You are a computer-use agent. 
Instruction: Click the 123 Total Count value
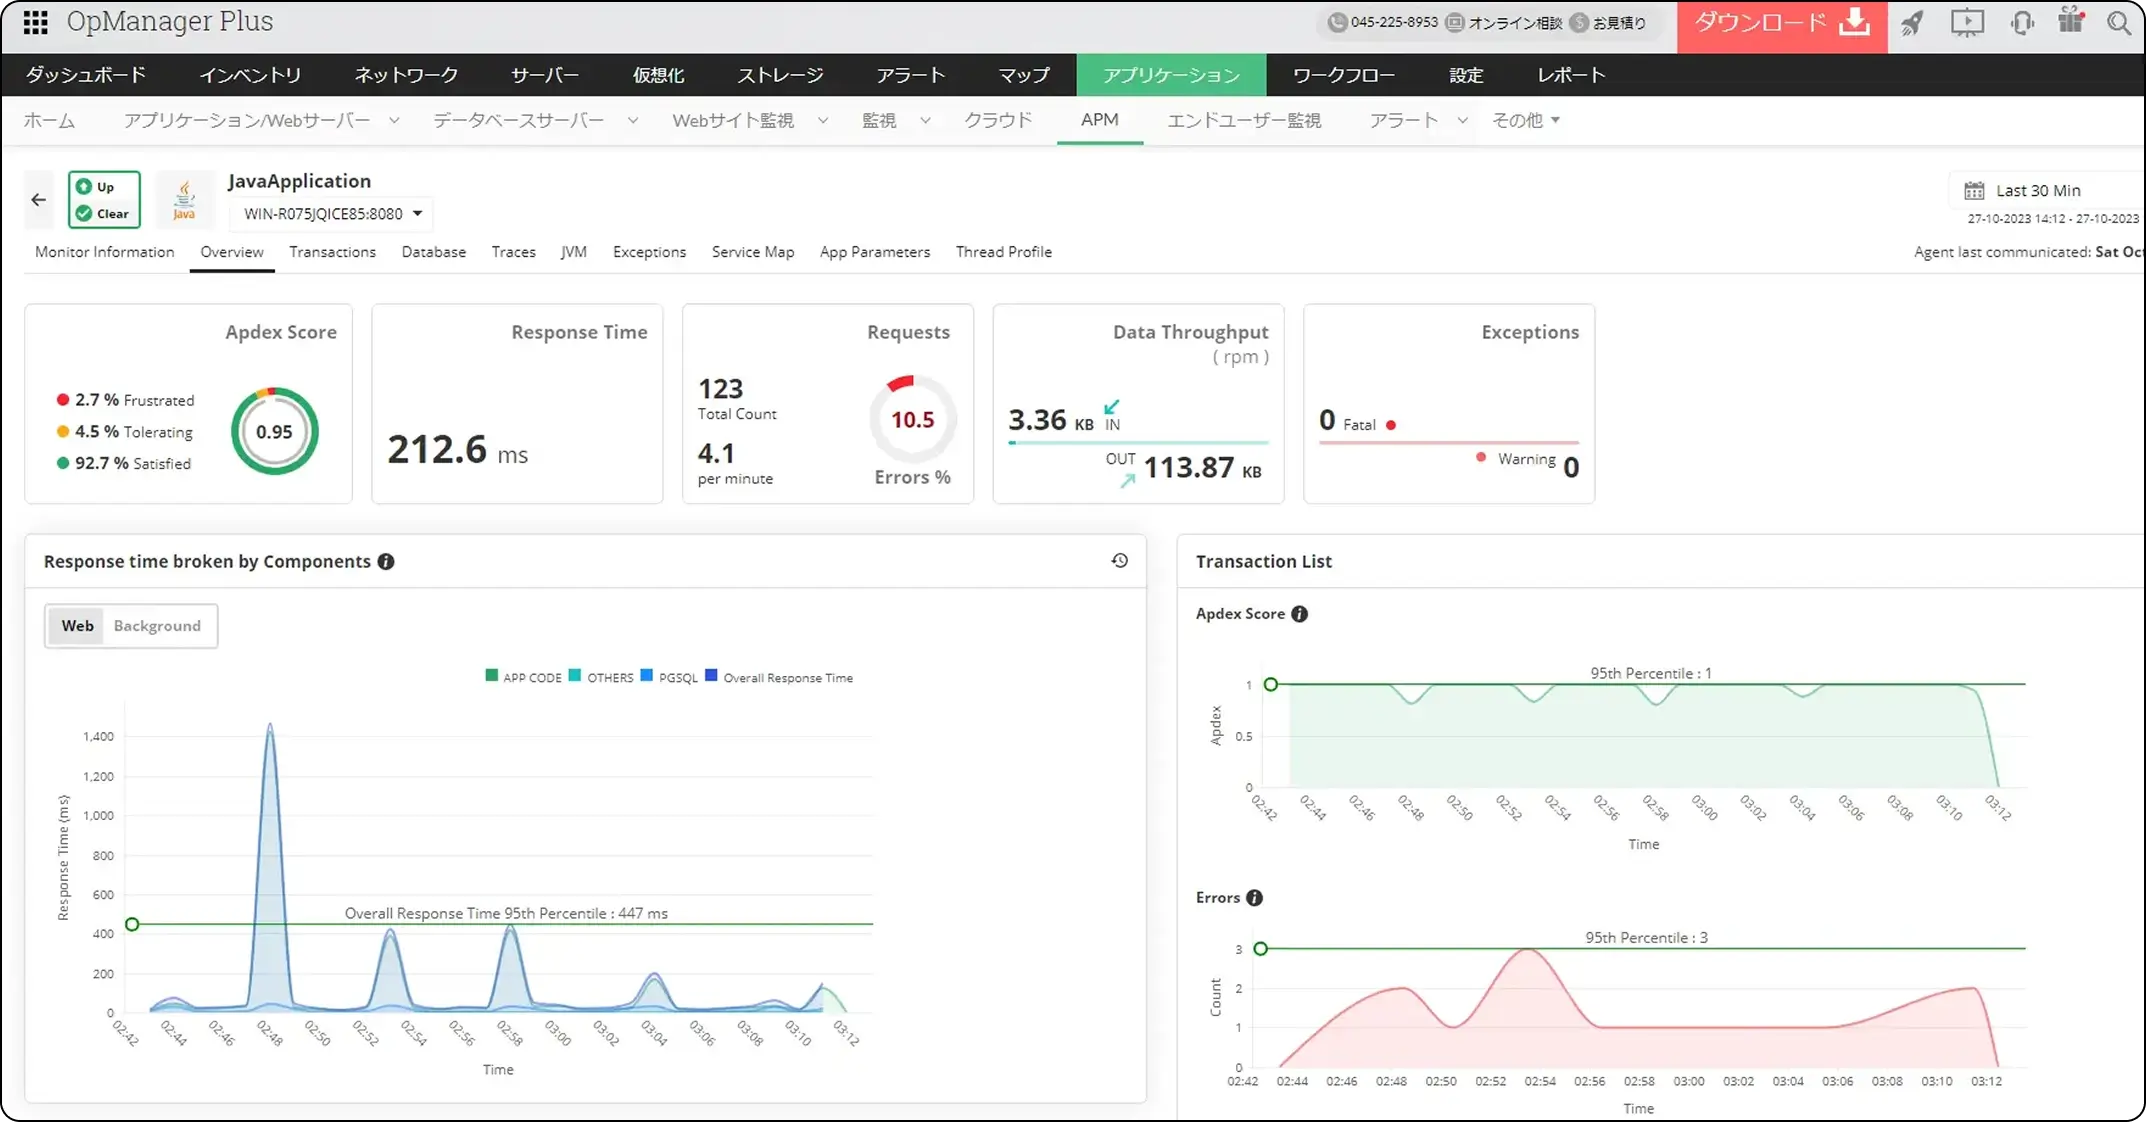click(721, 389)
